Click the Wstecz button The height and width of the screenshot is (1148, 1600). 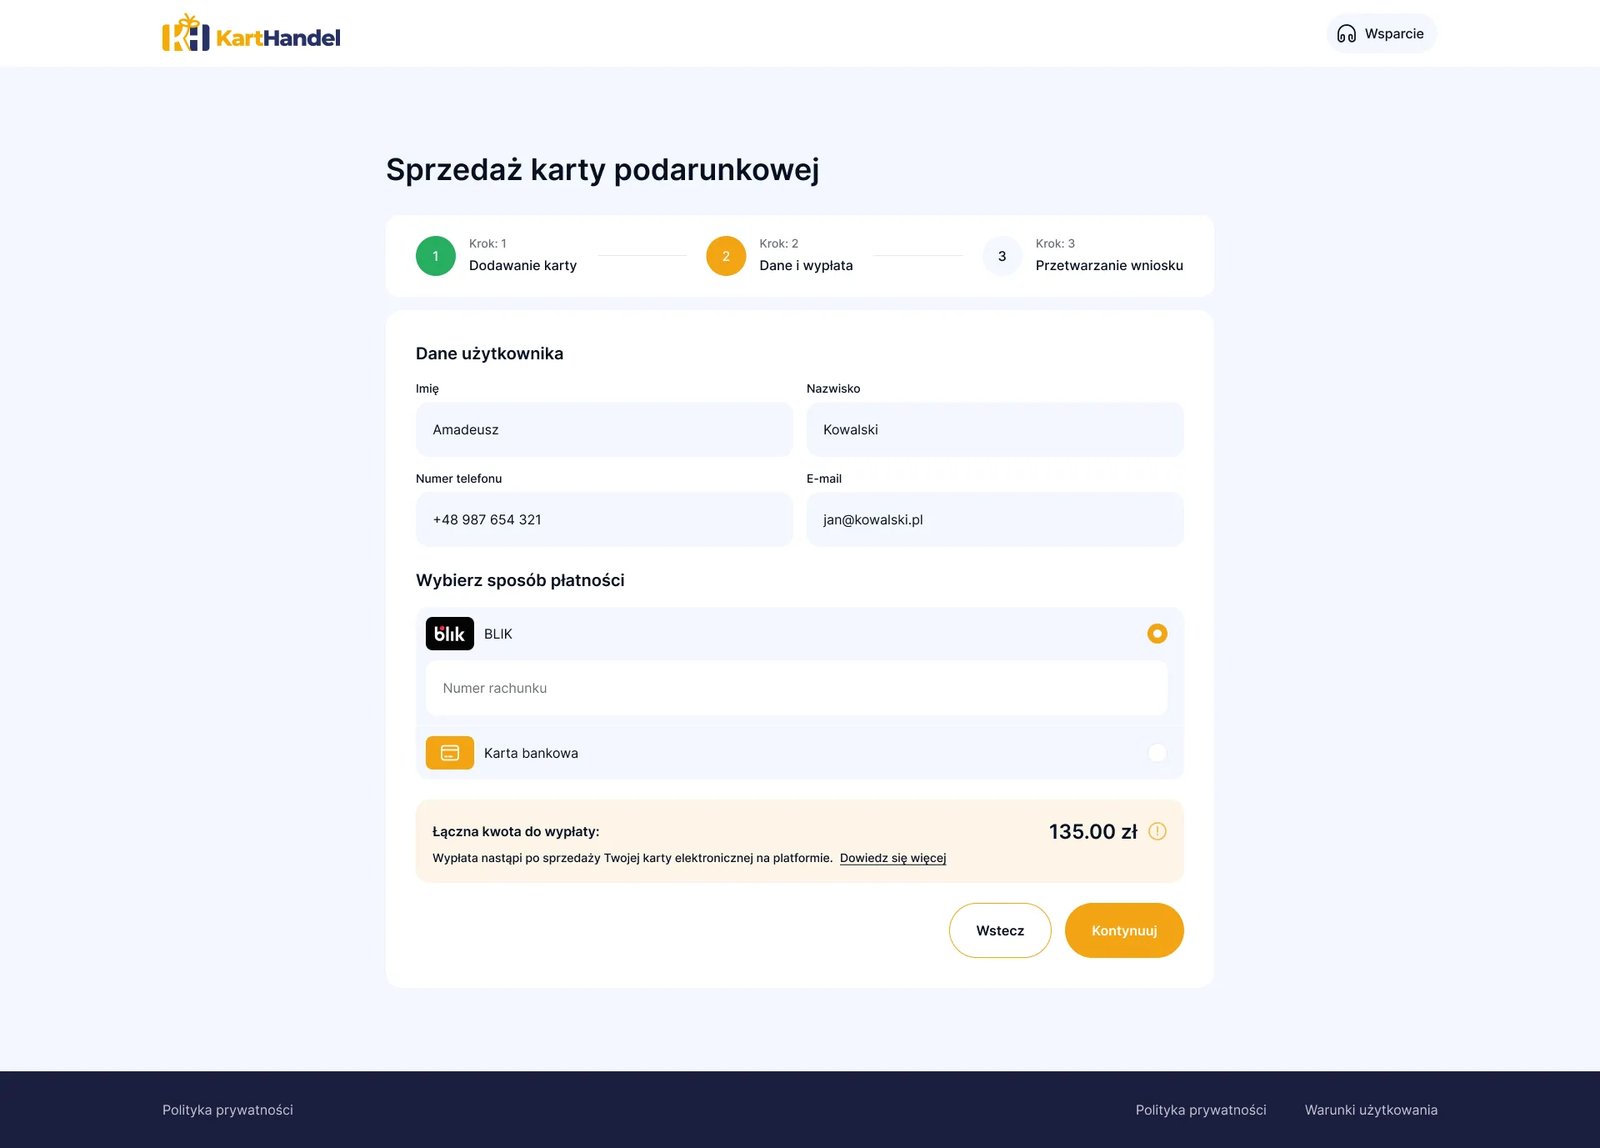click(1000, 931)
